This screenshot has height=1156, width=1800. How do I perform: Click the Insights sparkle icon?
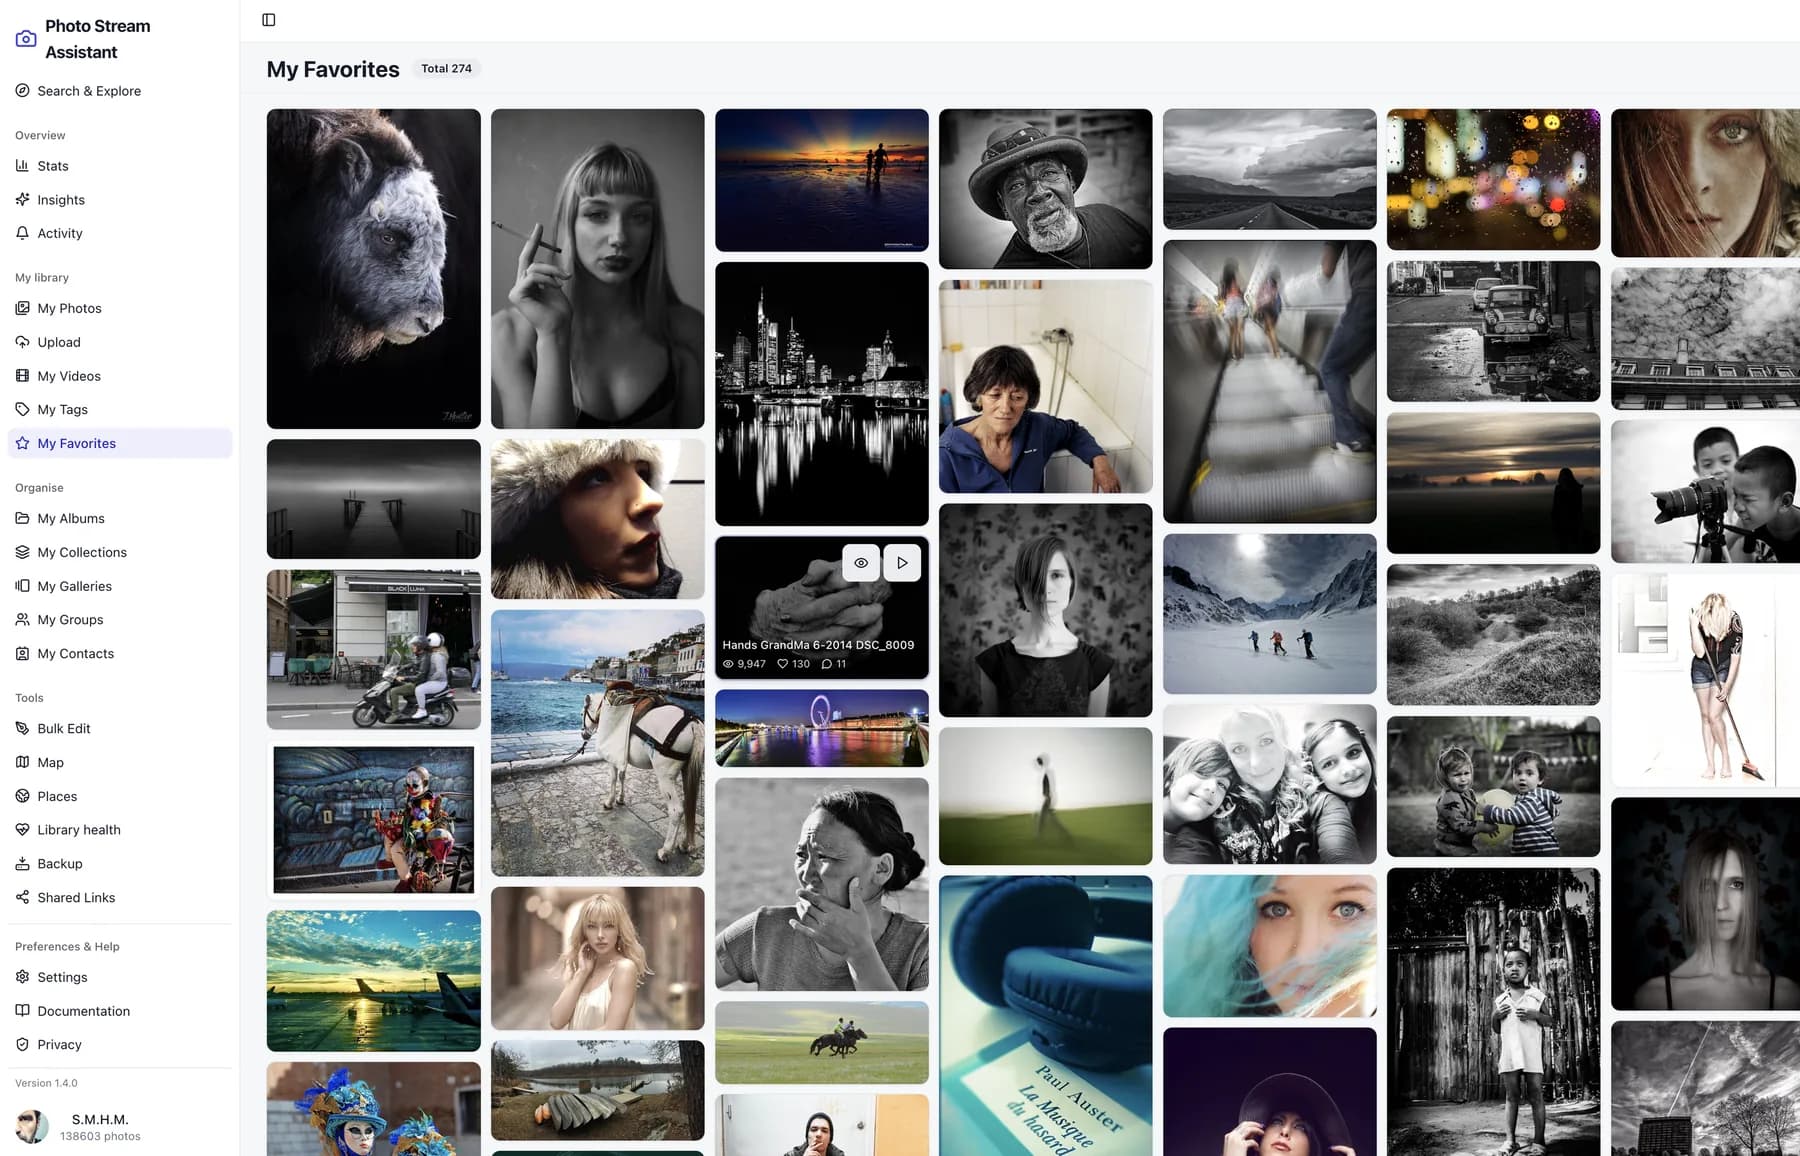tap(22, 200)
